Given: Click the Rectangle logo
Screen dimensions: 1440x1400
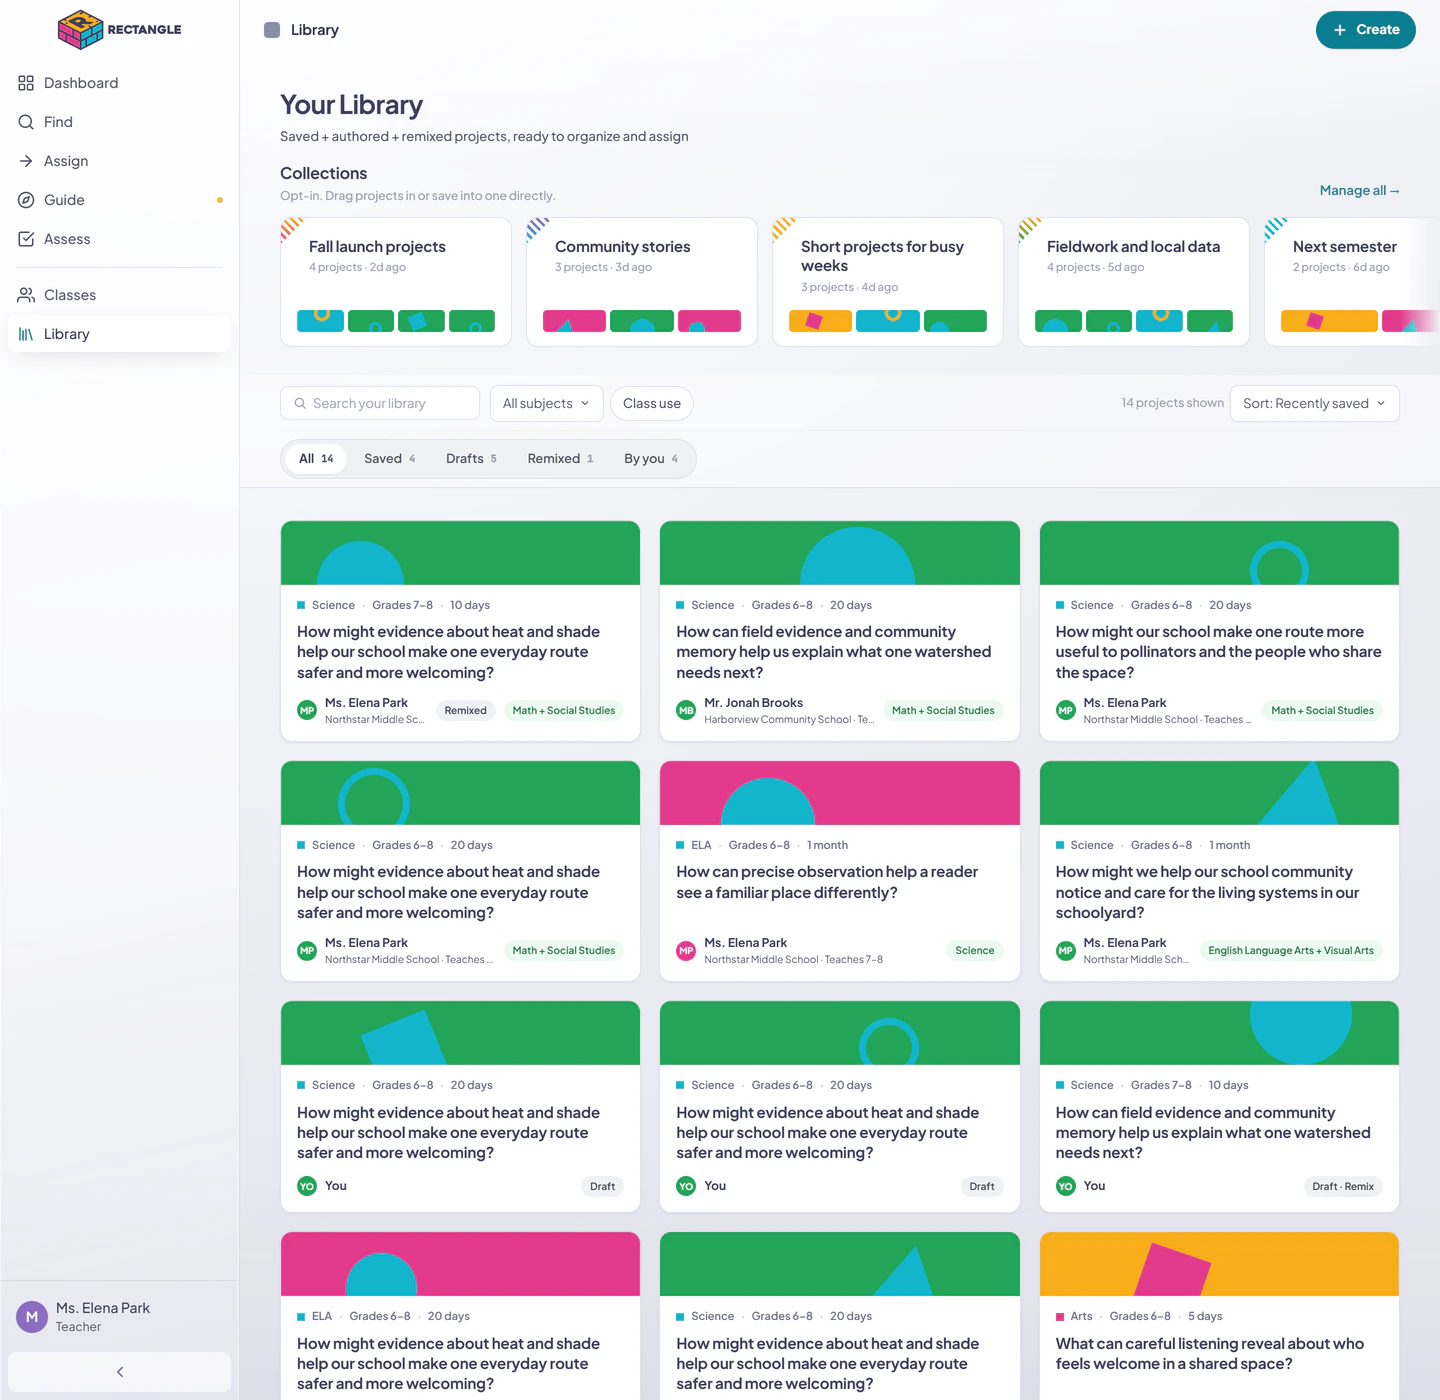Looking at the screenshot, I should click(120, 30).
